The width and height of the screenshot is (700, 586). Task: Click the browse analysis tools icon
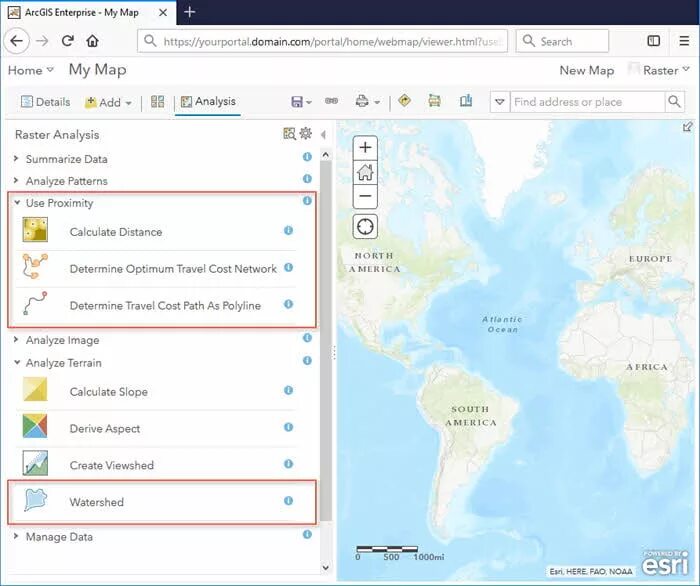289,133
